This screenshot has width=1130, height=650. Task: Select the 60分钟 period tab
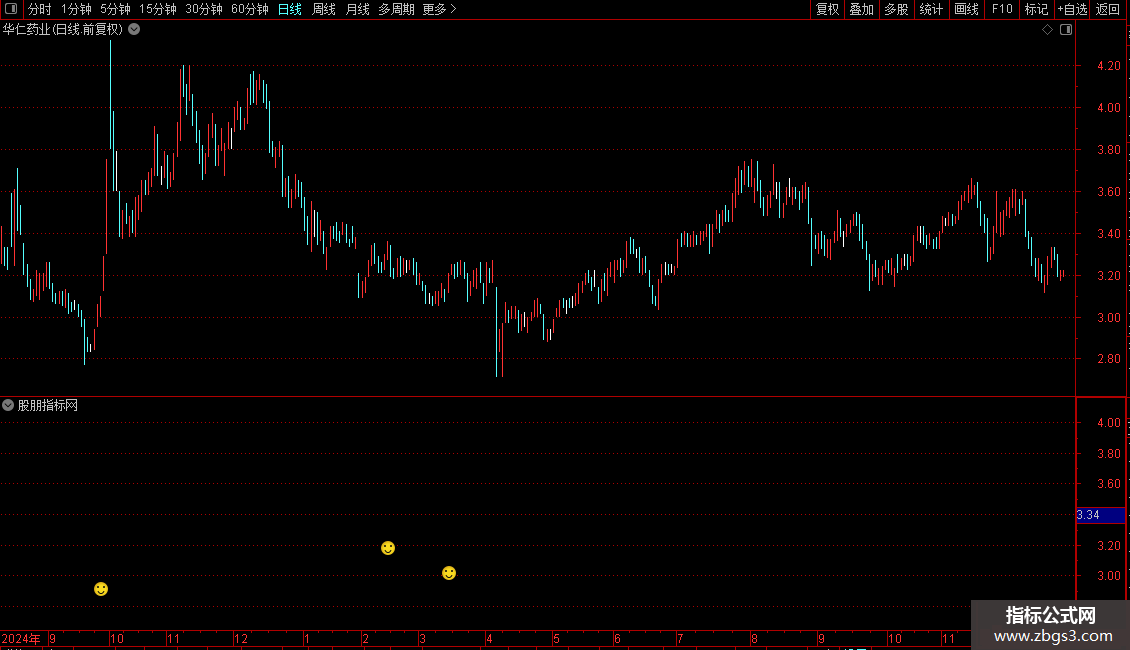250,9
